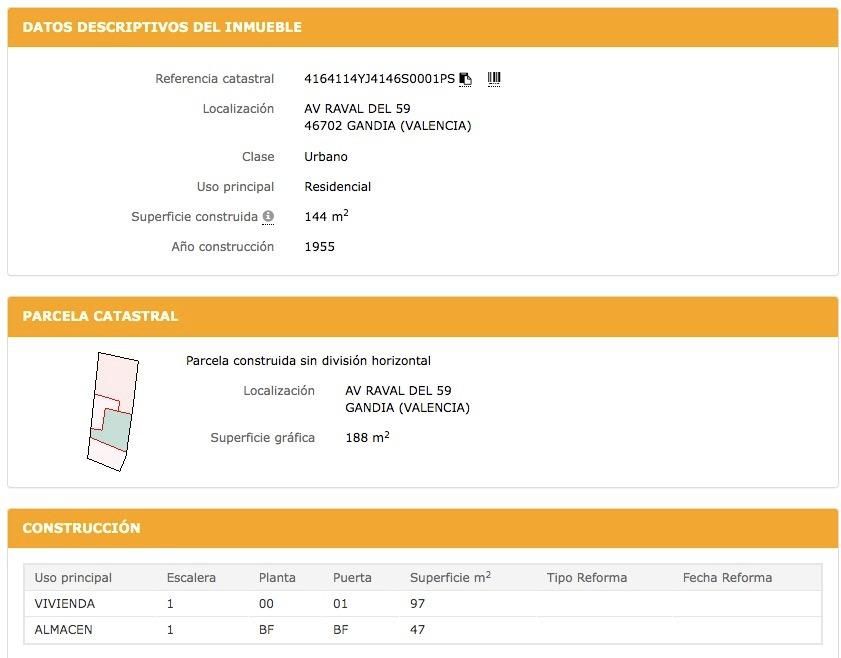Click the Escalera column header
Viewport: 841px width, 658px height.
(x=190, y=577)
